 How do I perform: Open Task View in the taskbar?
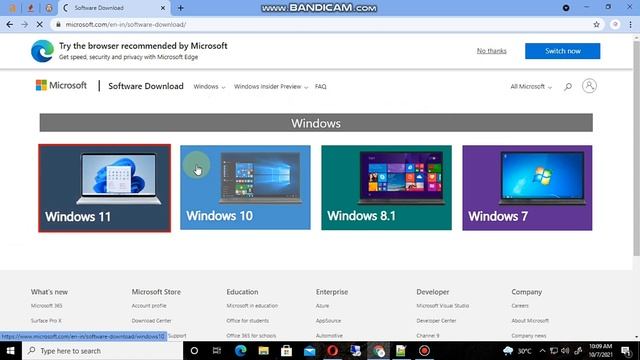pyautogui.click(x=217, y=351)
